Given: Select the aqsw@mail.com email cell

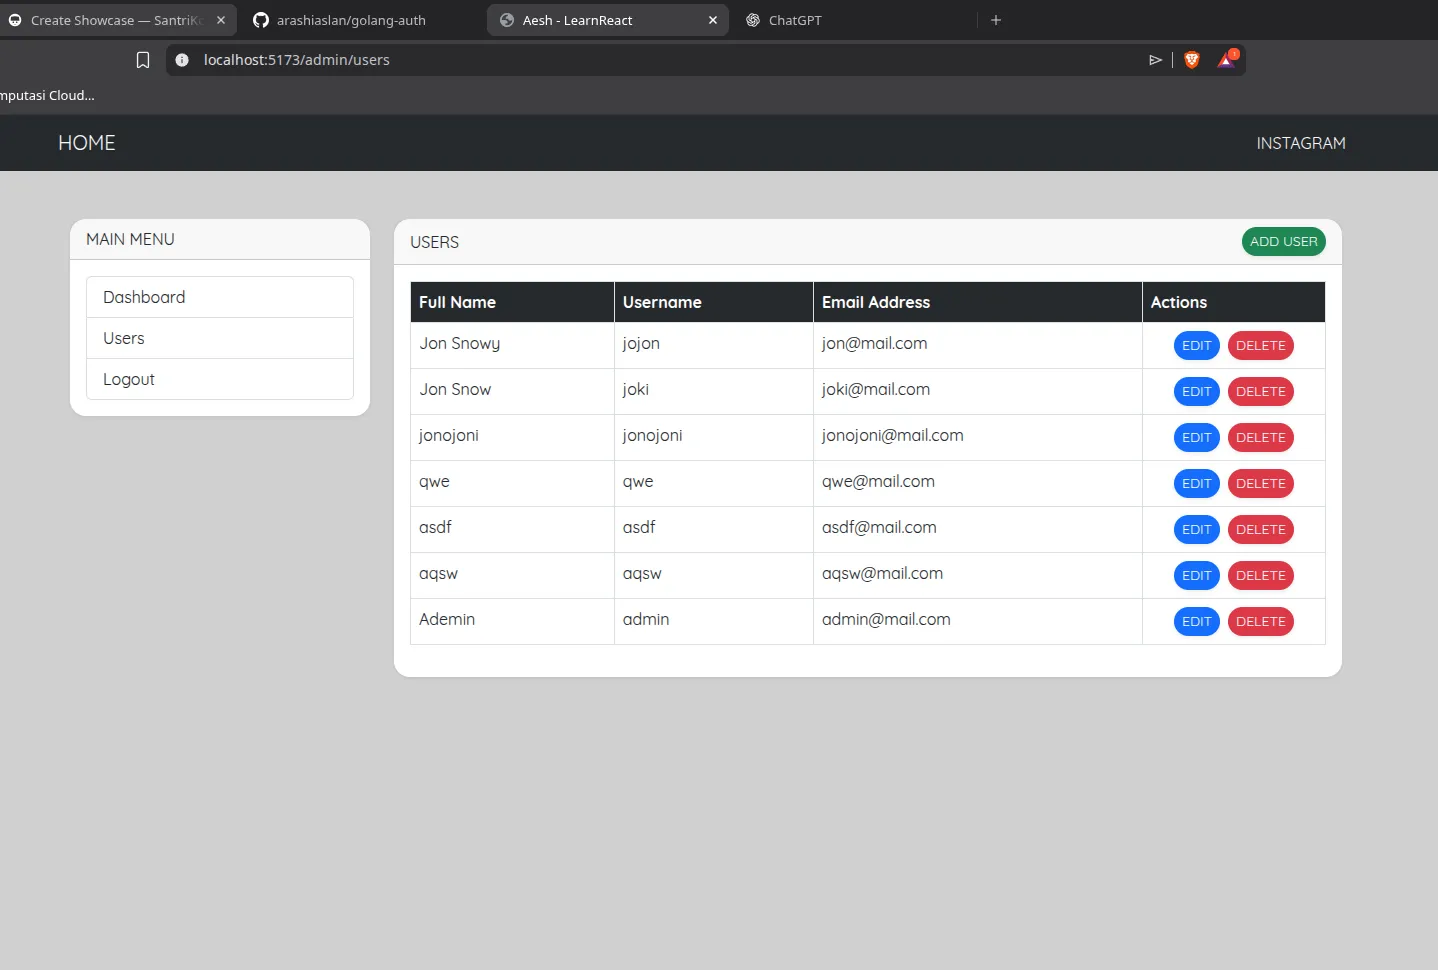Looking at the screenshot, I should [978, 575].
